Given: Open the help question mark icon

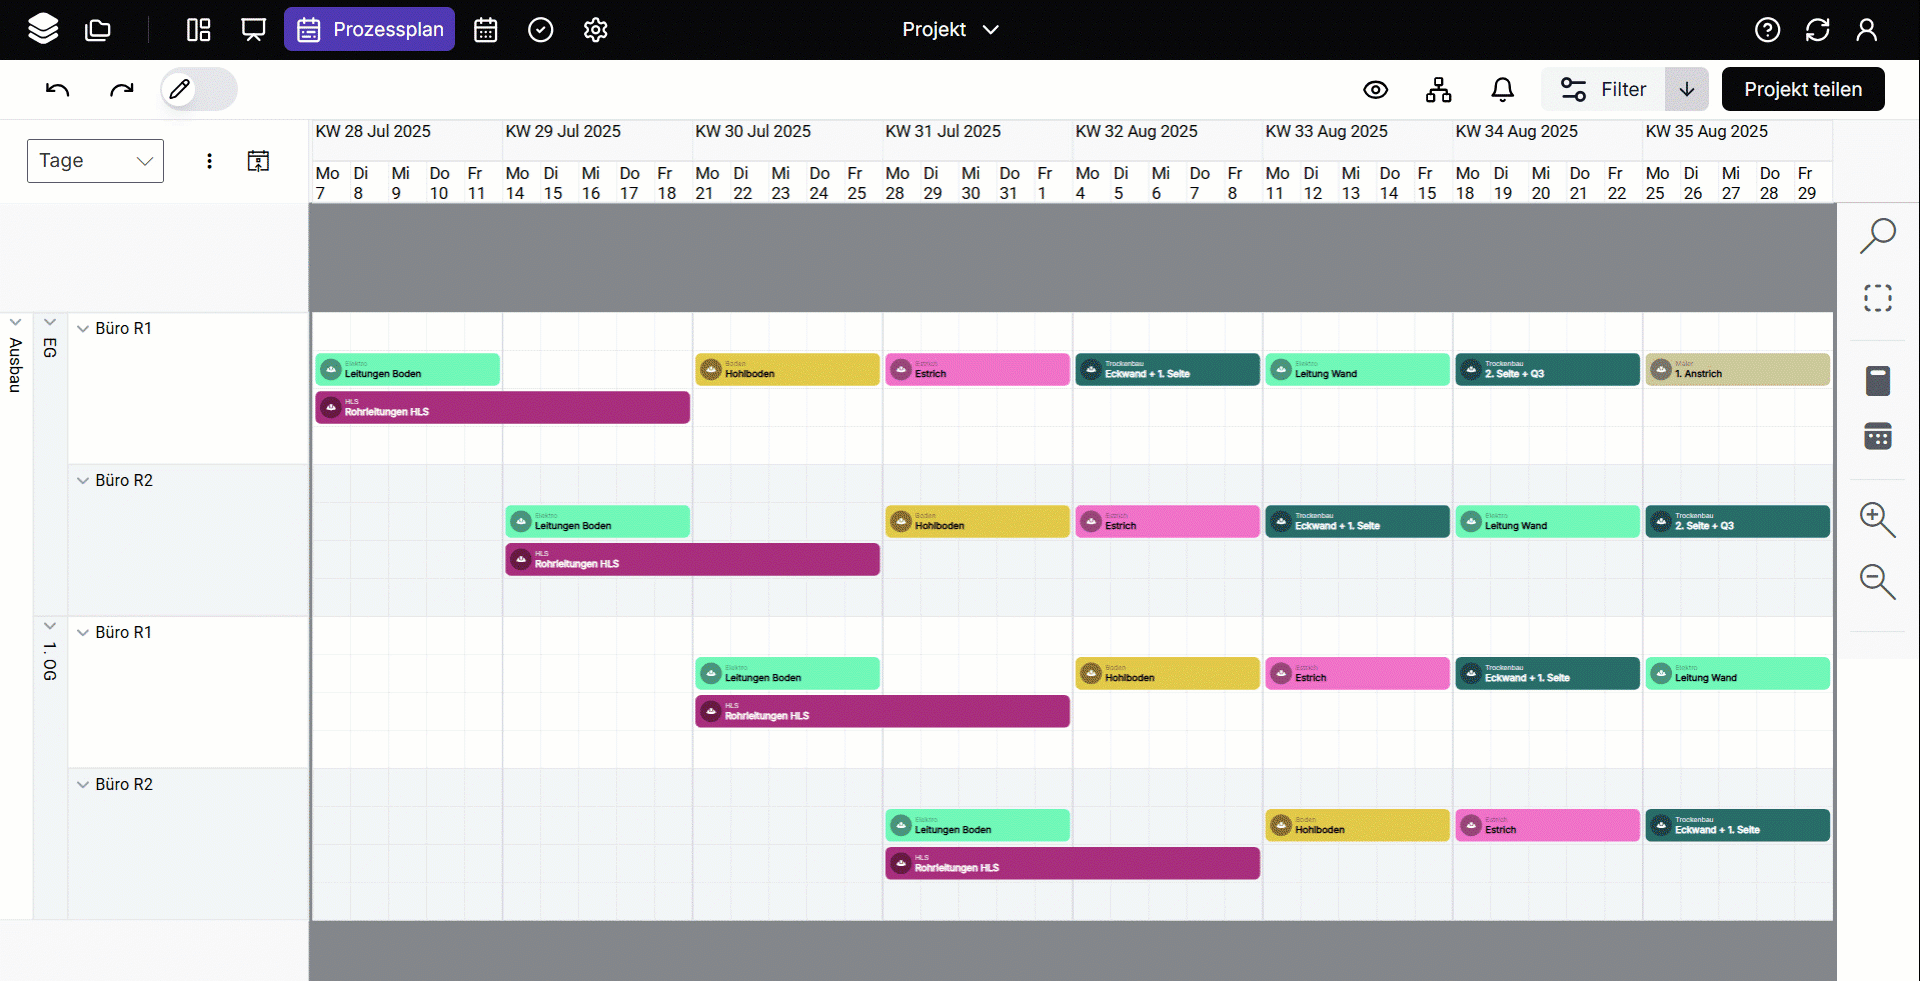Looking at the screenshot, I should click(1767, 30).
